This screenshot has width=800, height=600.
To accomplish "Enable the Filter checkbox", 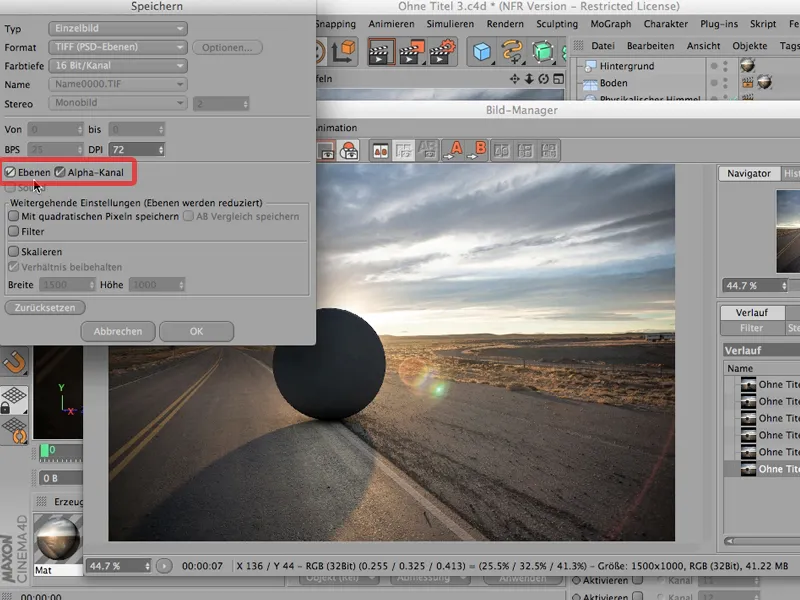I will (x=15, y=232).
